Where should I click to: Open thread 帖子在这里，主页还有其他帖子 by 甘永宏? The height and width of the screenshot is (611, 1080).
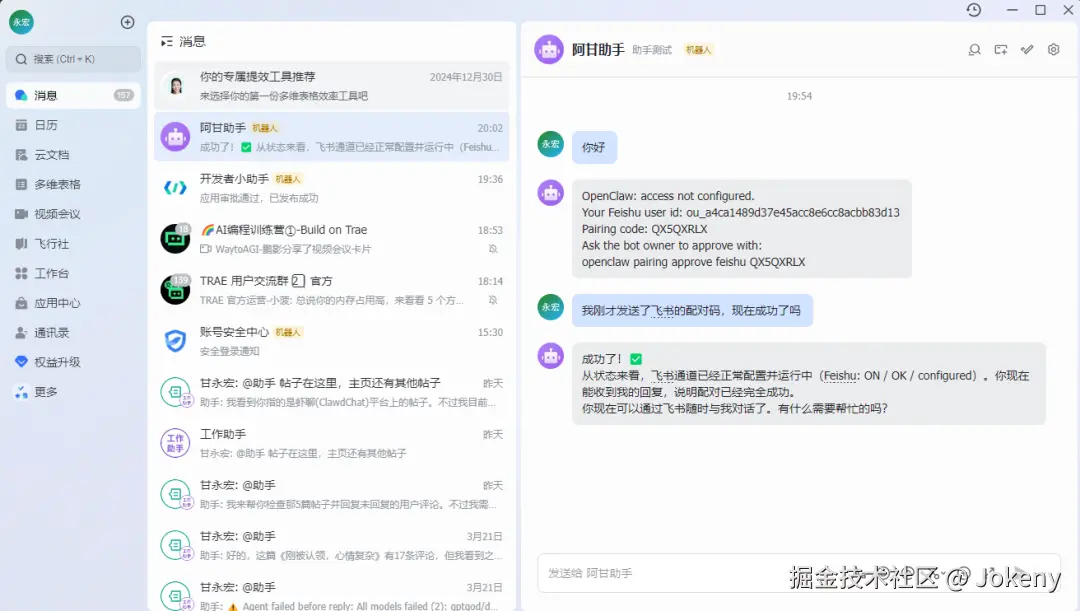tap(331, 392)
